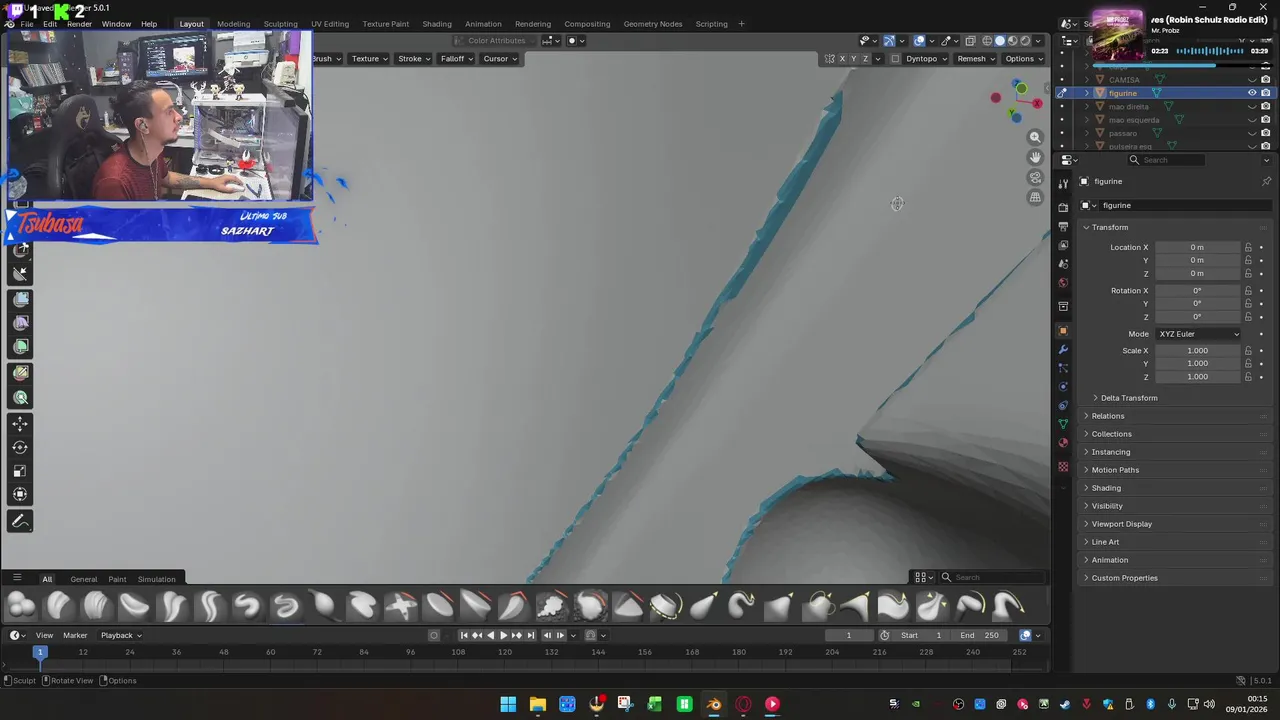Screen dimensions: 1280x720
Task: Open the Dyntopo dropdown
Action: (x=926, y=59)
